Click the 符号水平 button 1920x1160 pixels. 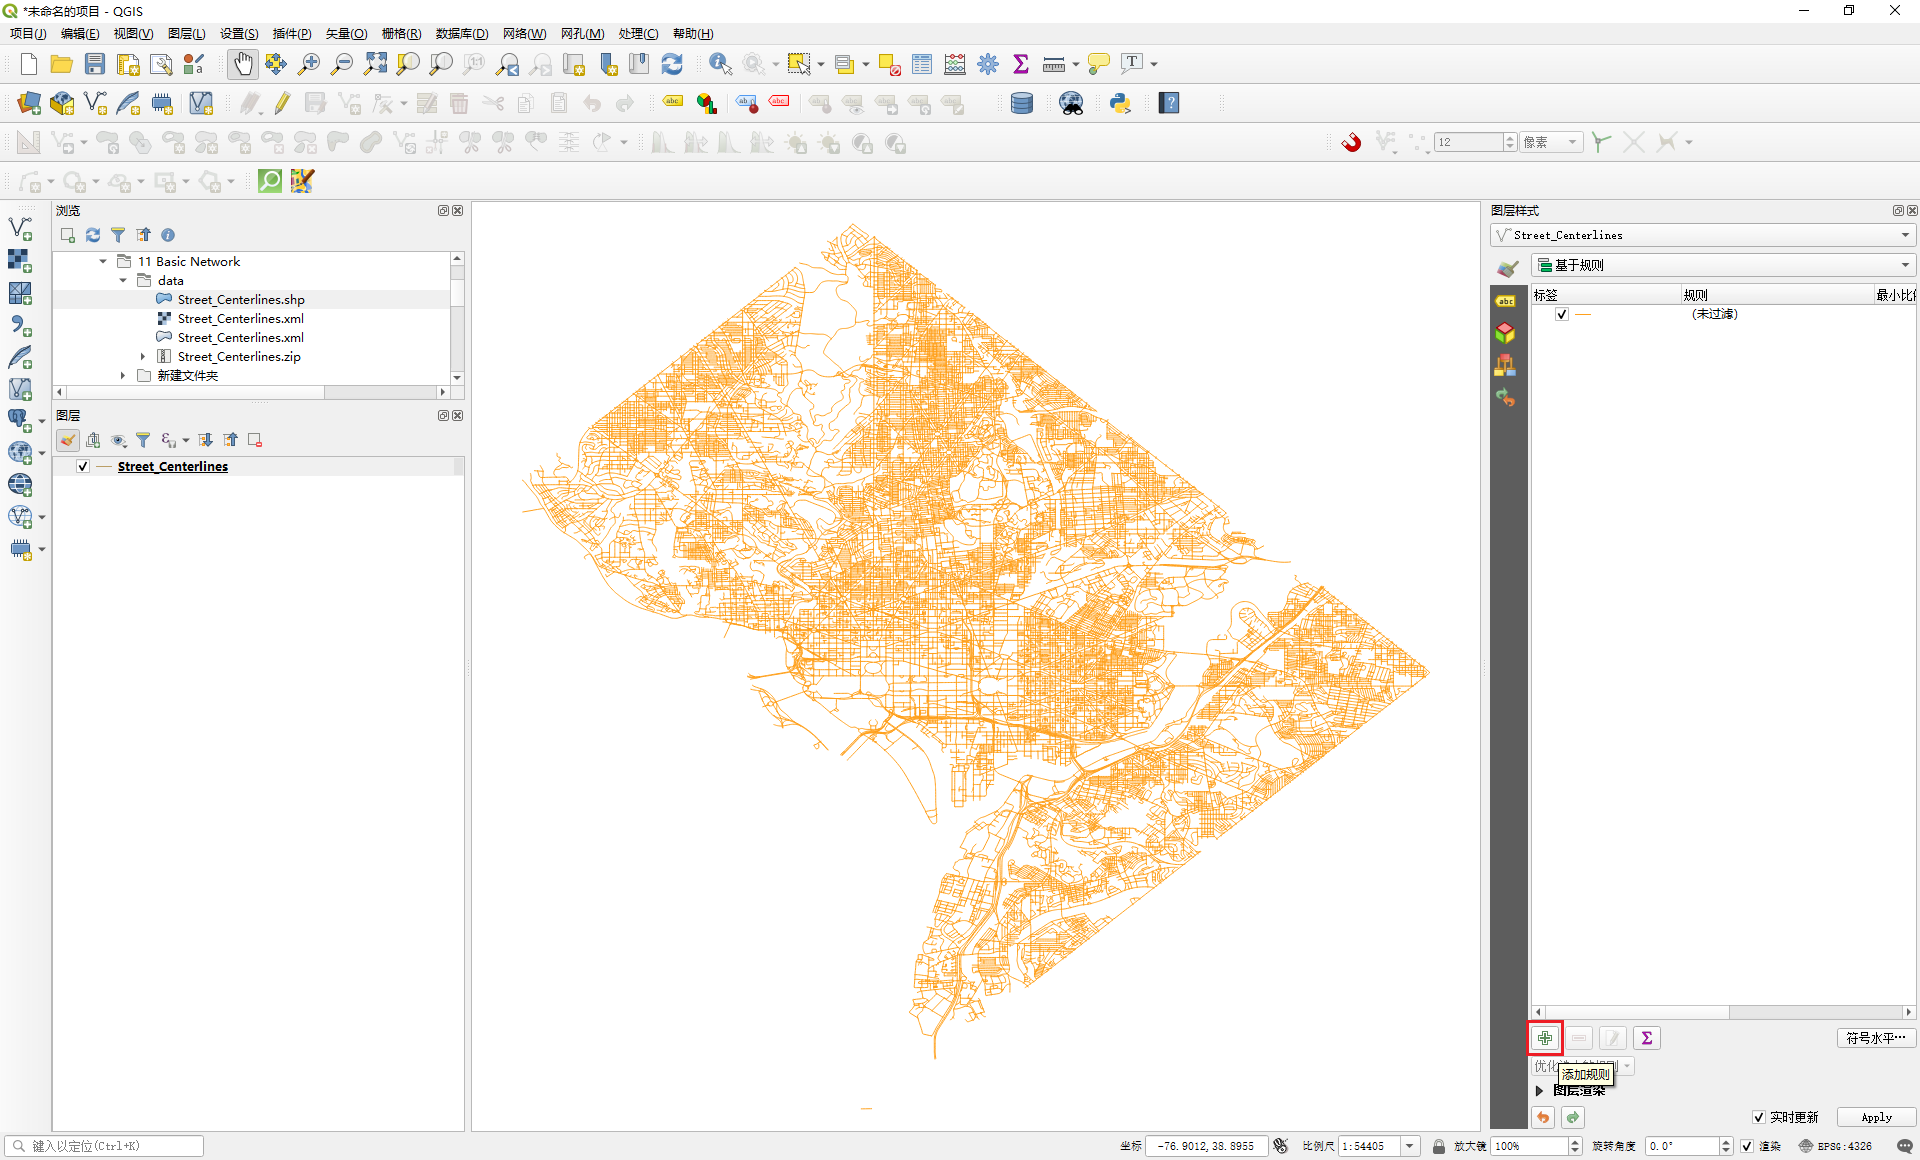[x=1875, y=1038]
